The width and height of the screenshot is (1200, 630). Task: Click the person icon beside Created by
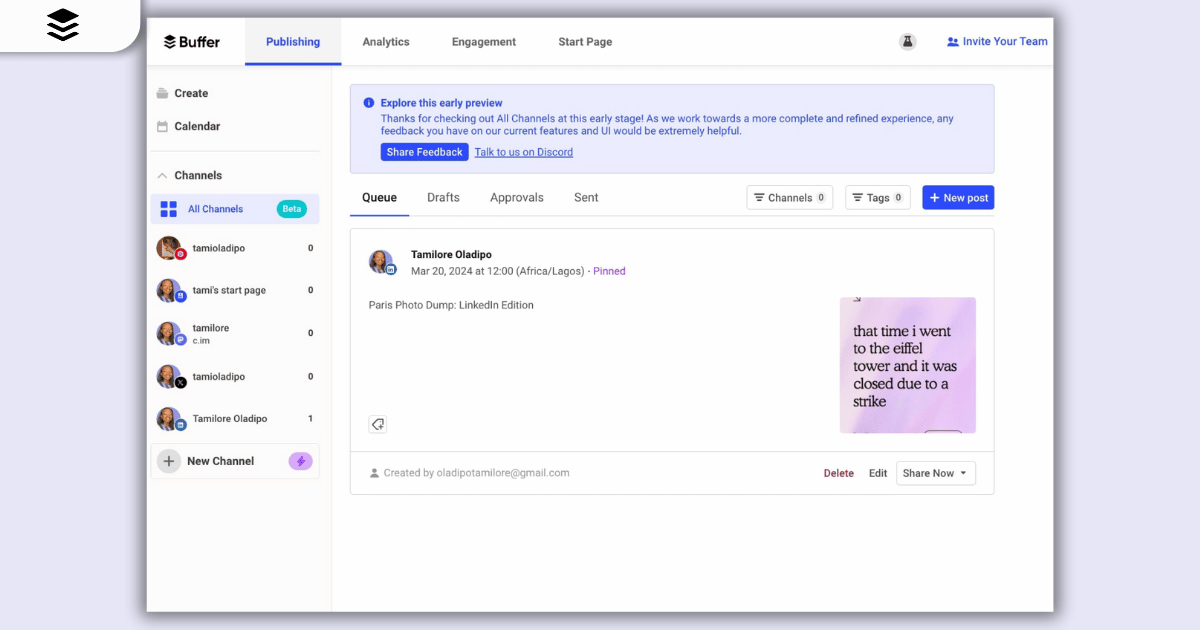[375, 473]
